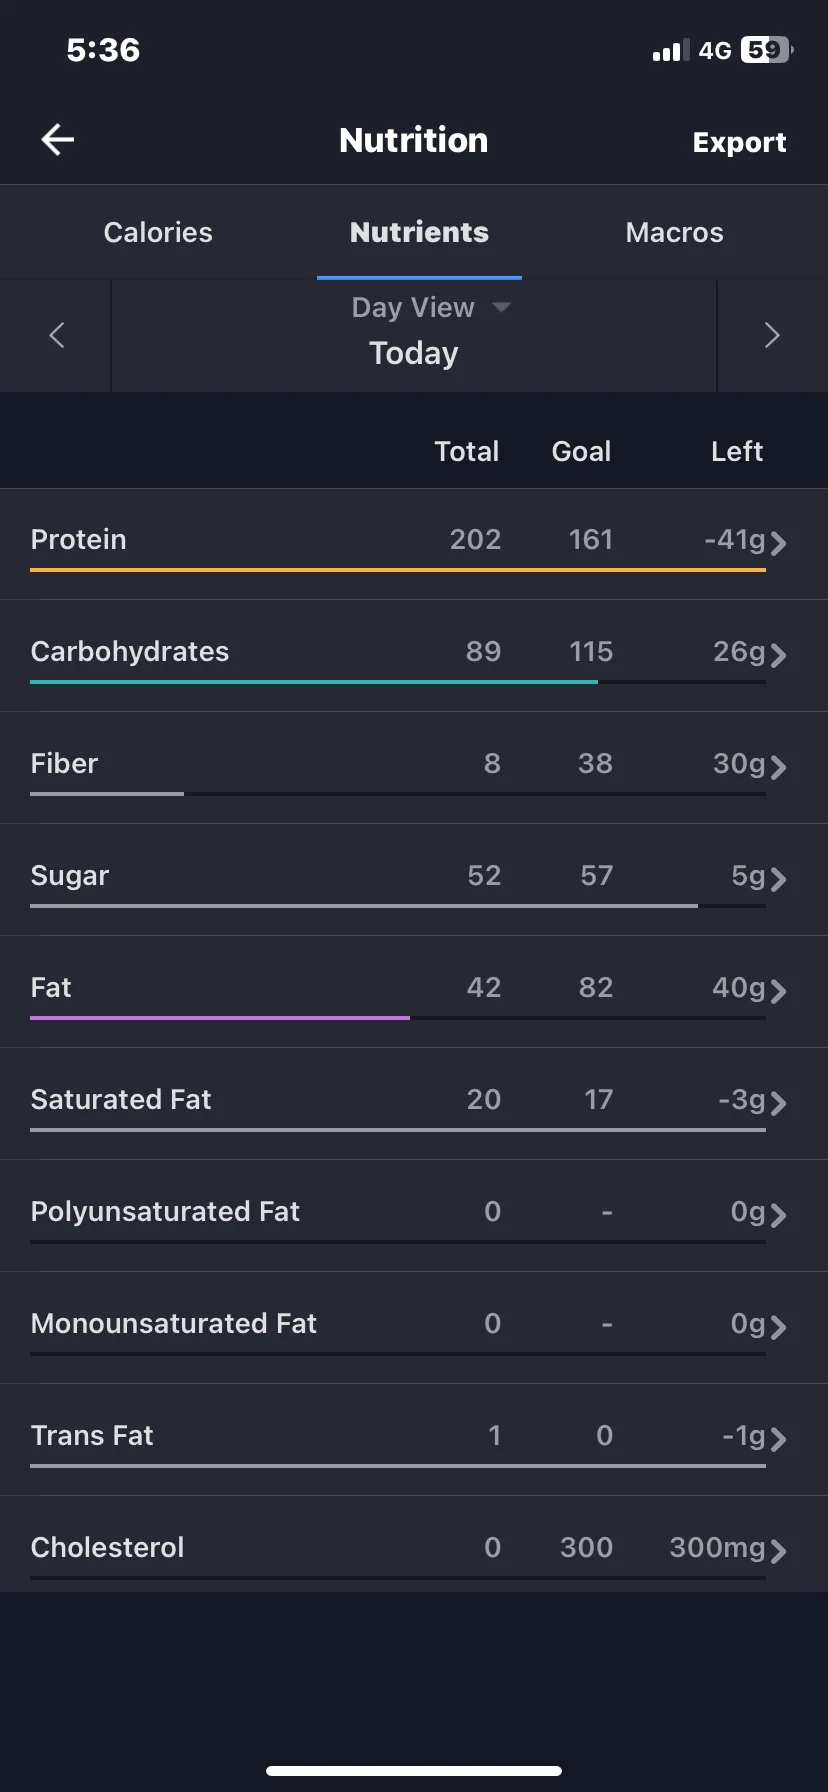Open Trans Fat details chevron
The width and height of the screenshot is (828, 1792).
[x=778, y=1439]
